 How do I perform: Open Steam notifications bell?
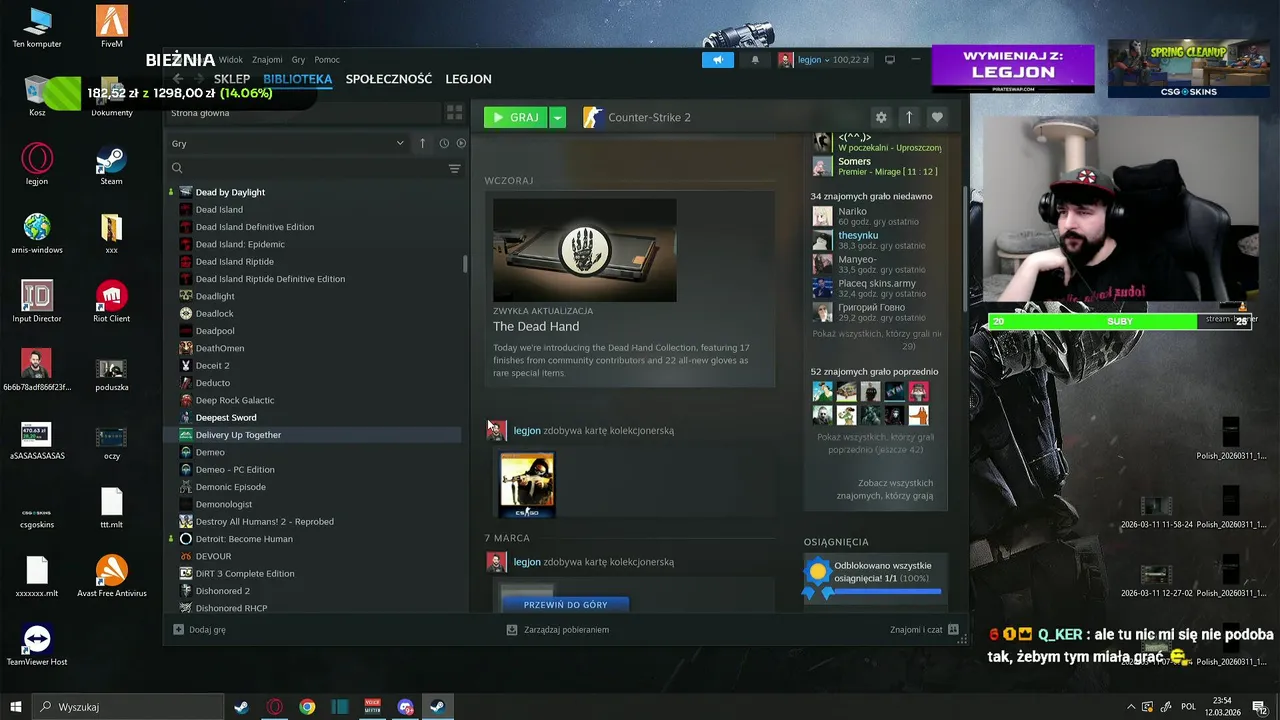point(755,60)
